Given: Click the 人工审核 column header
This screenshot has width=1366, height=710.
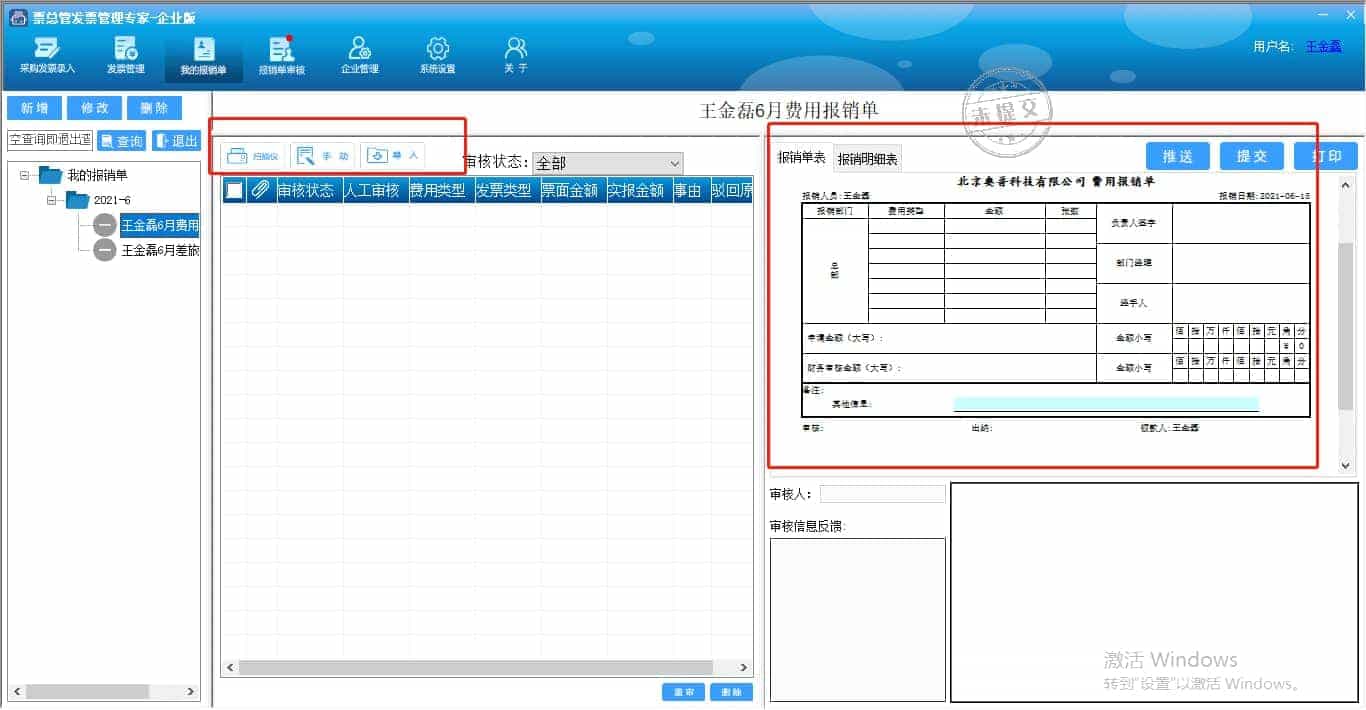Looking at the screenshot, I should pyautogui.click(x=374, y=190).
